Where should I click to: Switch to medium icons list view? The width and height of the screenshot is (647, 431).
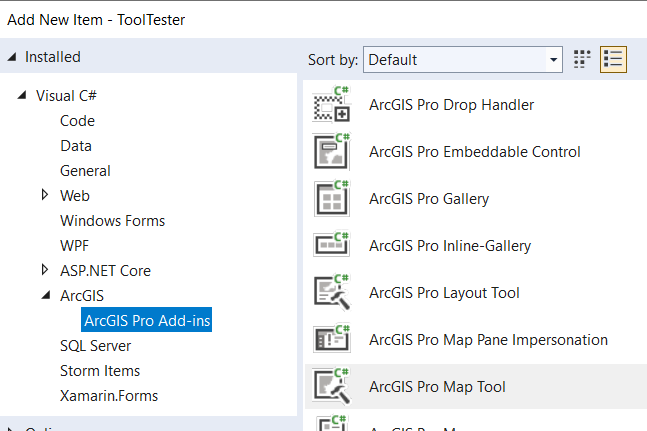(613, 60)
